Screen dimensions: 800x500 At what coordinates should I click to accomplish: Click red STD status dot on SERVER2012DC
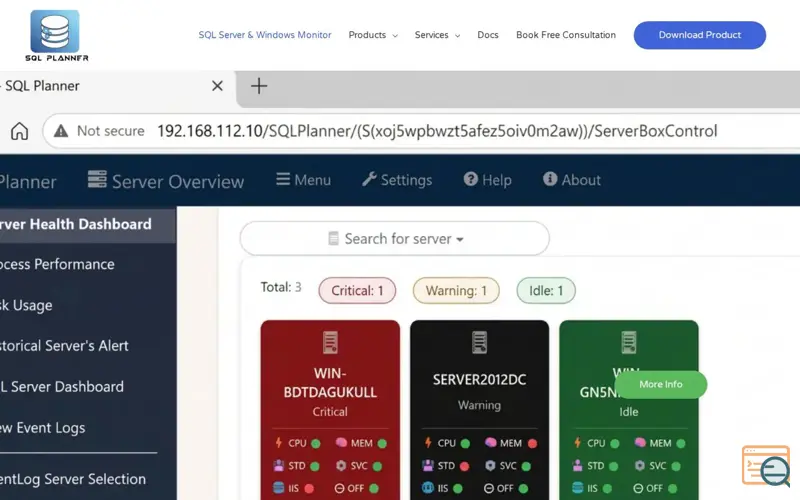click(x=464, y=466)
